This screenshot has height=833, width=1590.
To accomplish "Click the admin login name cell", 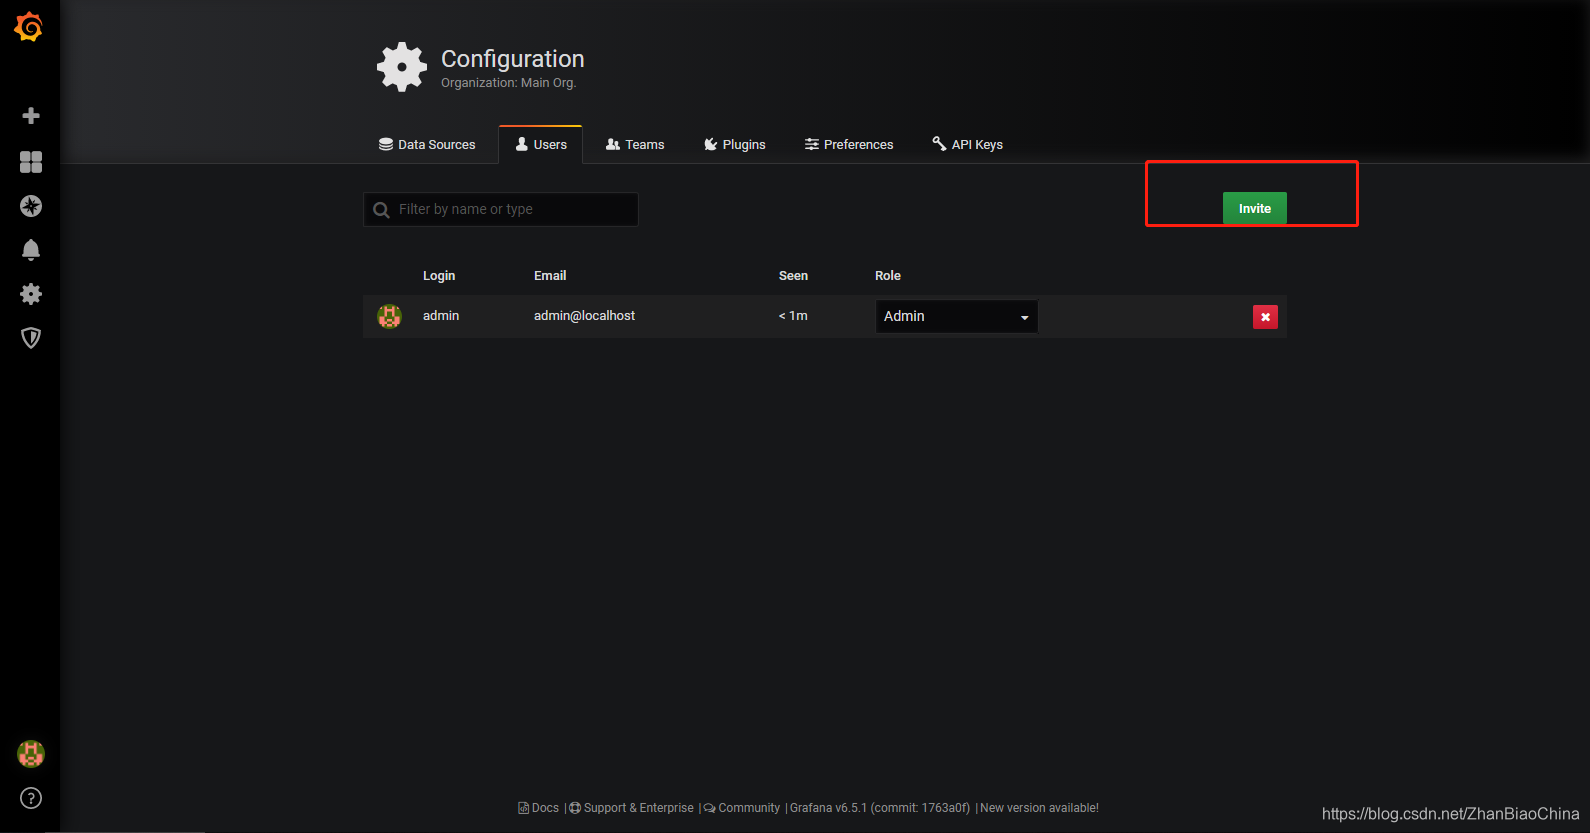I will [441, 316].
